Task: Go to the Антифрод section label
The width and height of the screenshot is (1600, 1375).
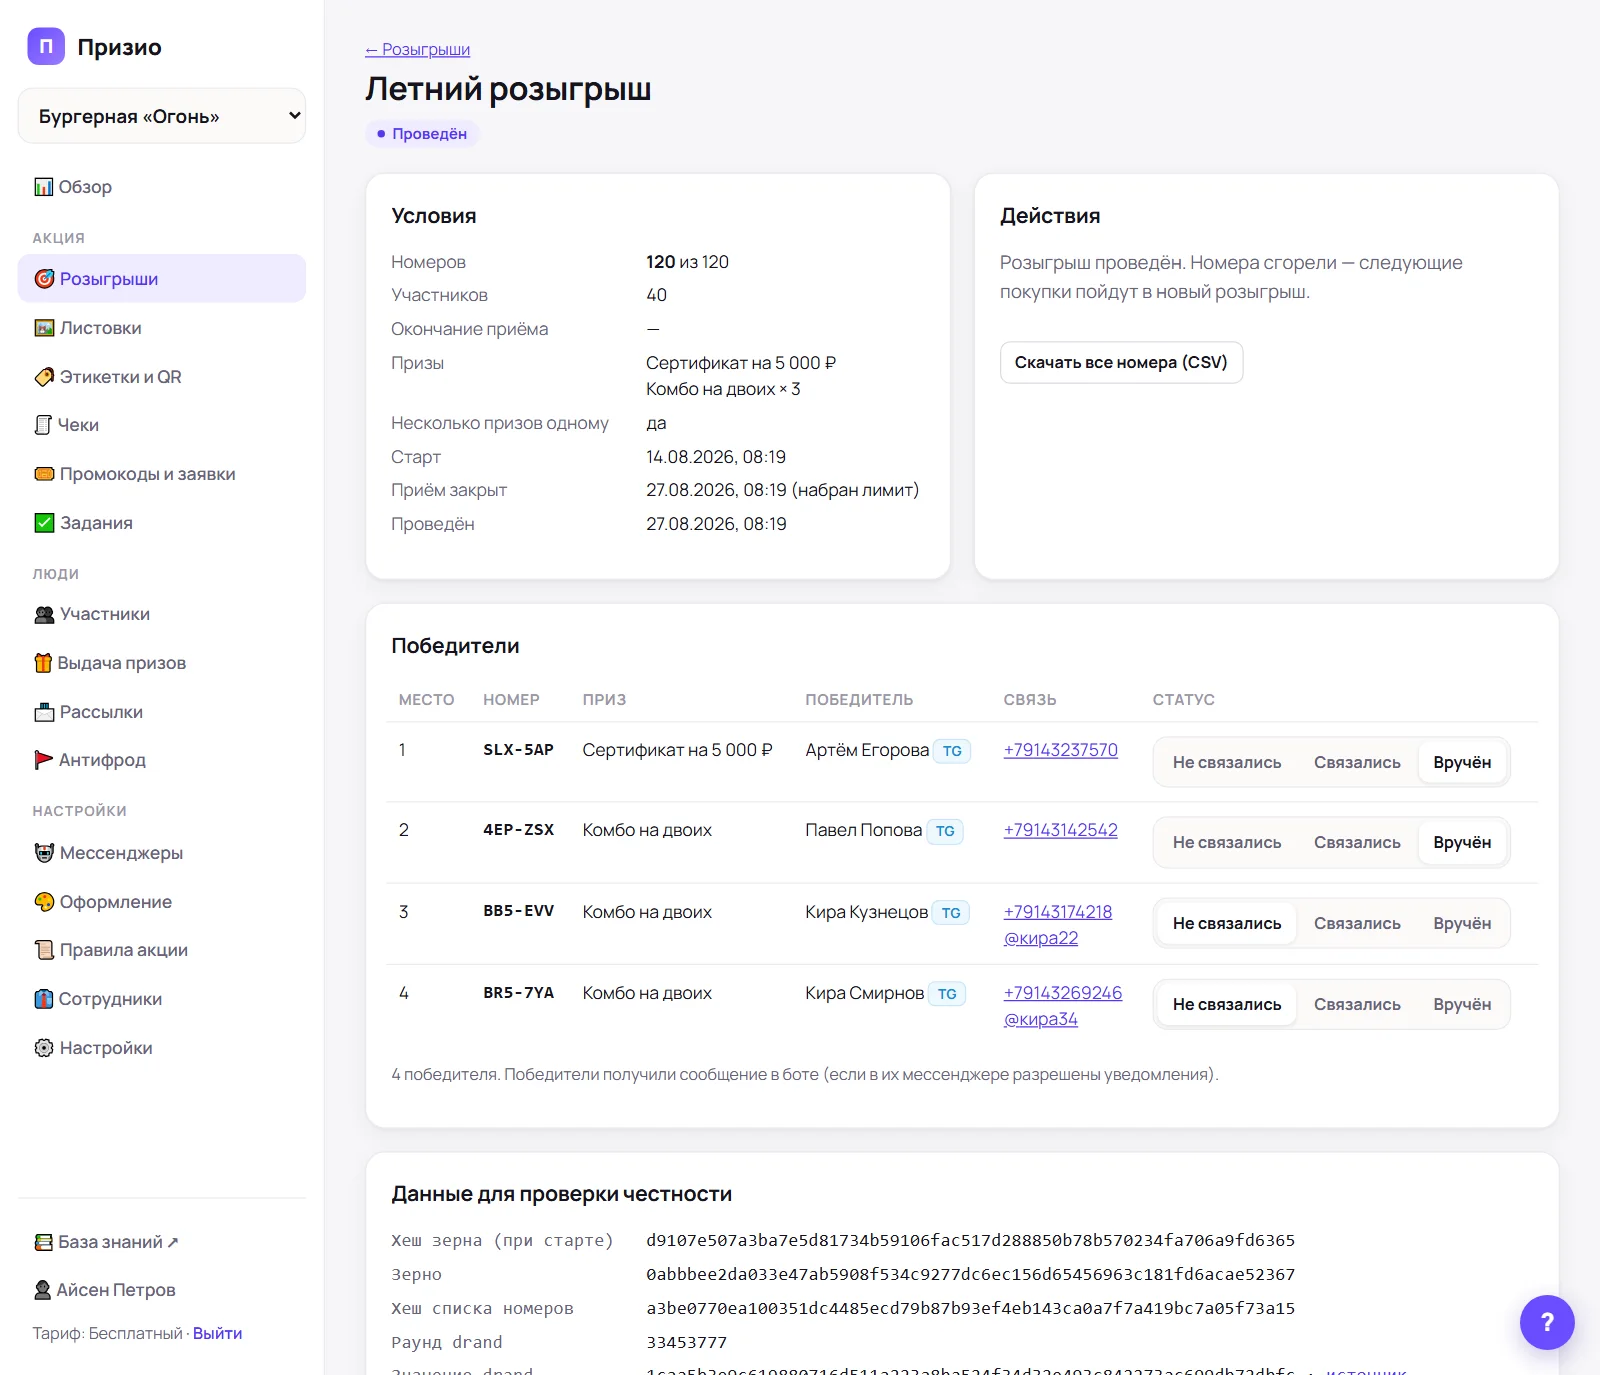Action: (102, 760)
